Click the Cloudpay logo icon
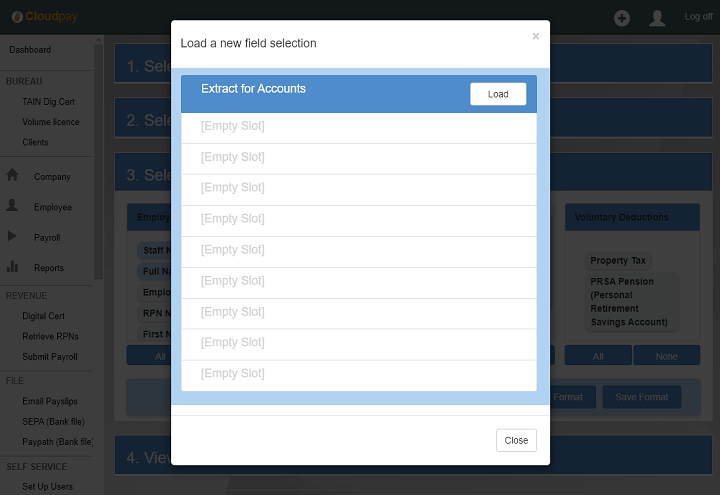Screen dimensions: 720x495 [x=17, y=17]
